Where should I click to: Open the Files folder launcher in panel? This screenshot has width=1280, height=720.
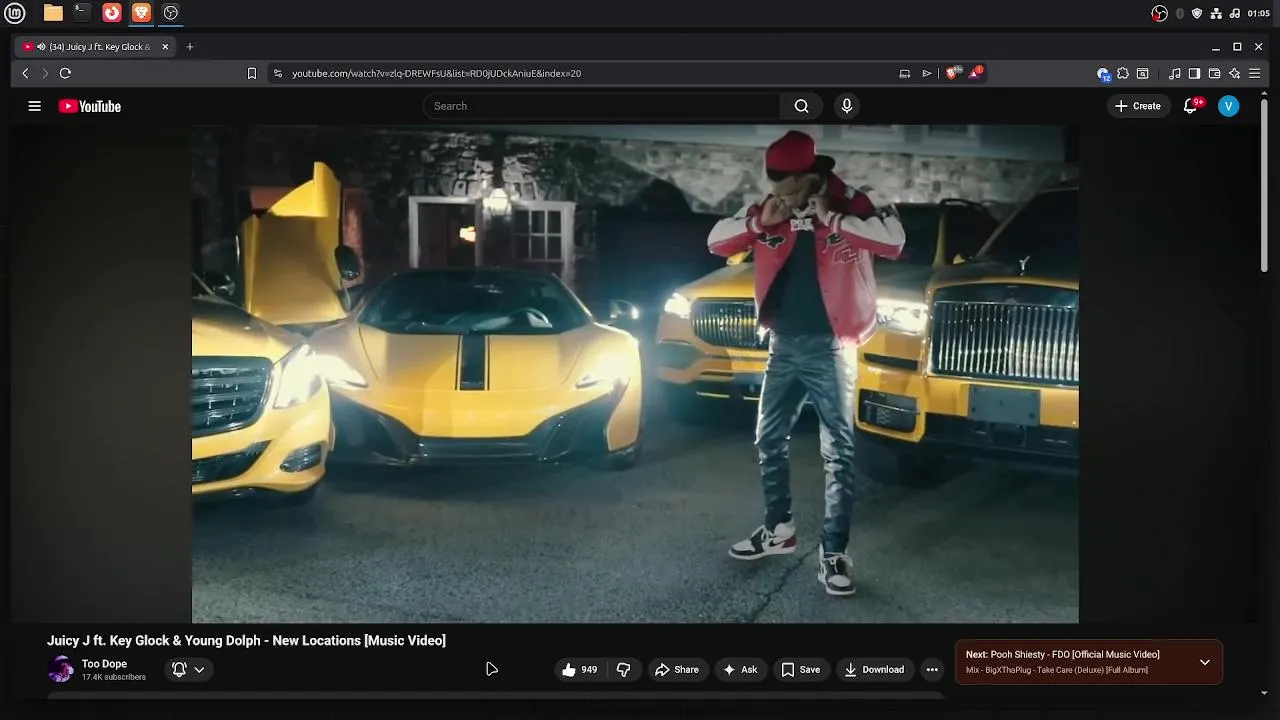[53, 13]
